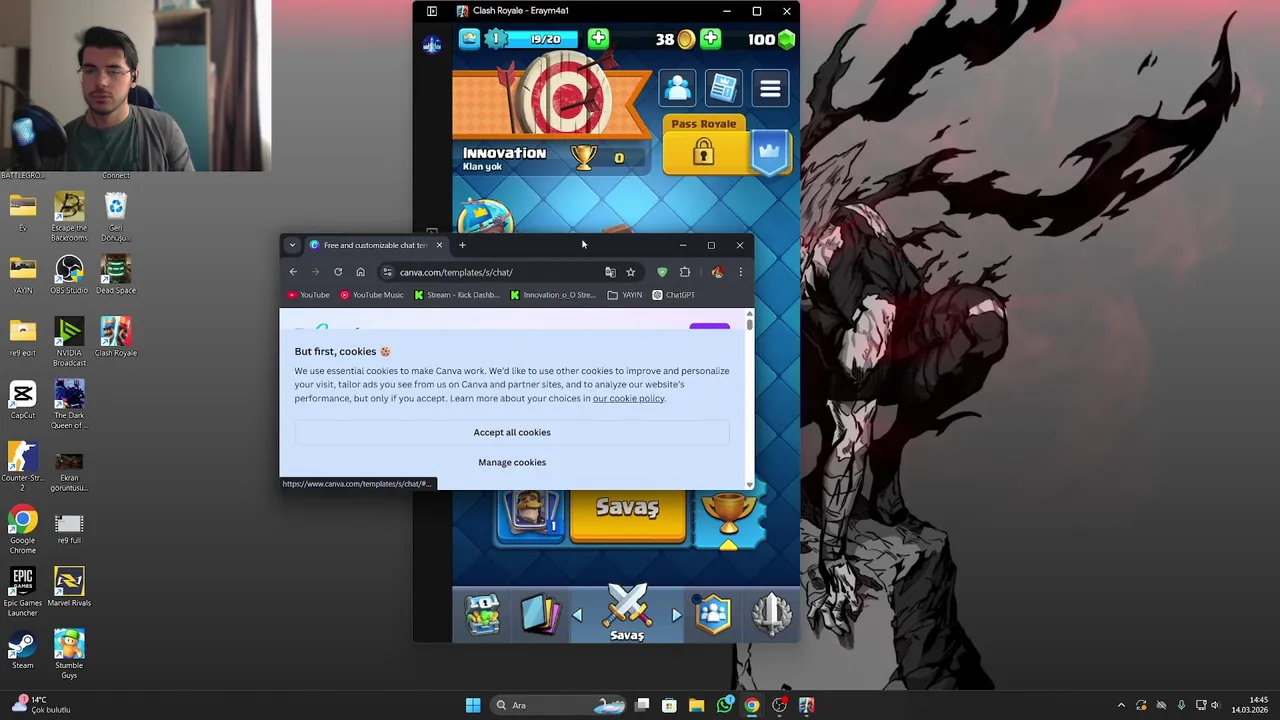
Task: Open Marvel Rivals desktop shortcut
Action: click(69, 587)
